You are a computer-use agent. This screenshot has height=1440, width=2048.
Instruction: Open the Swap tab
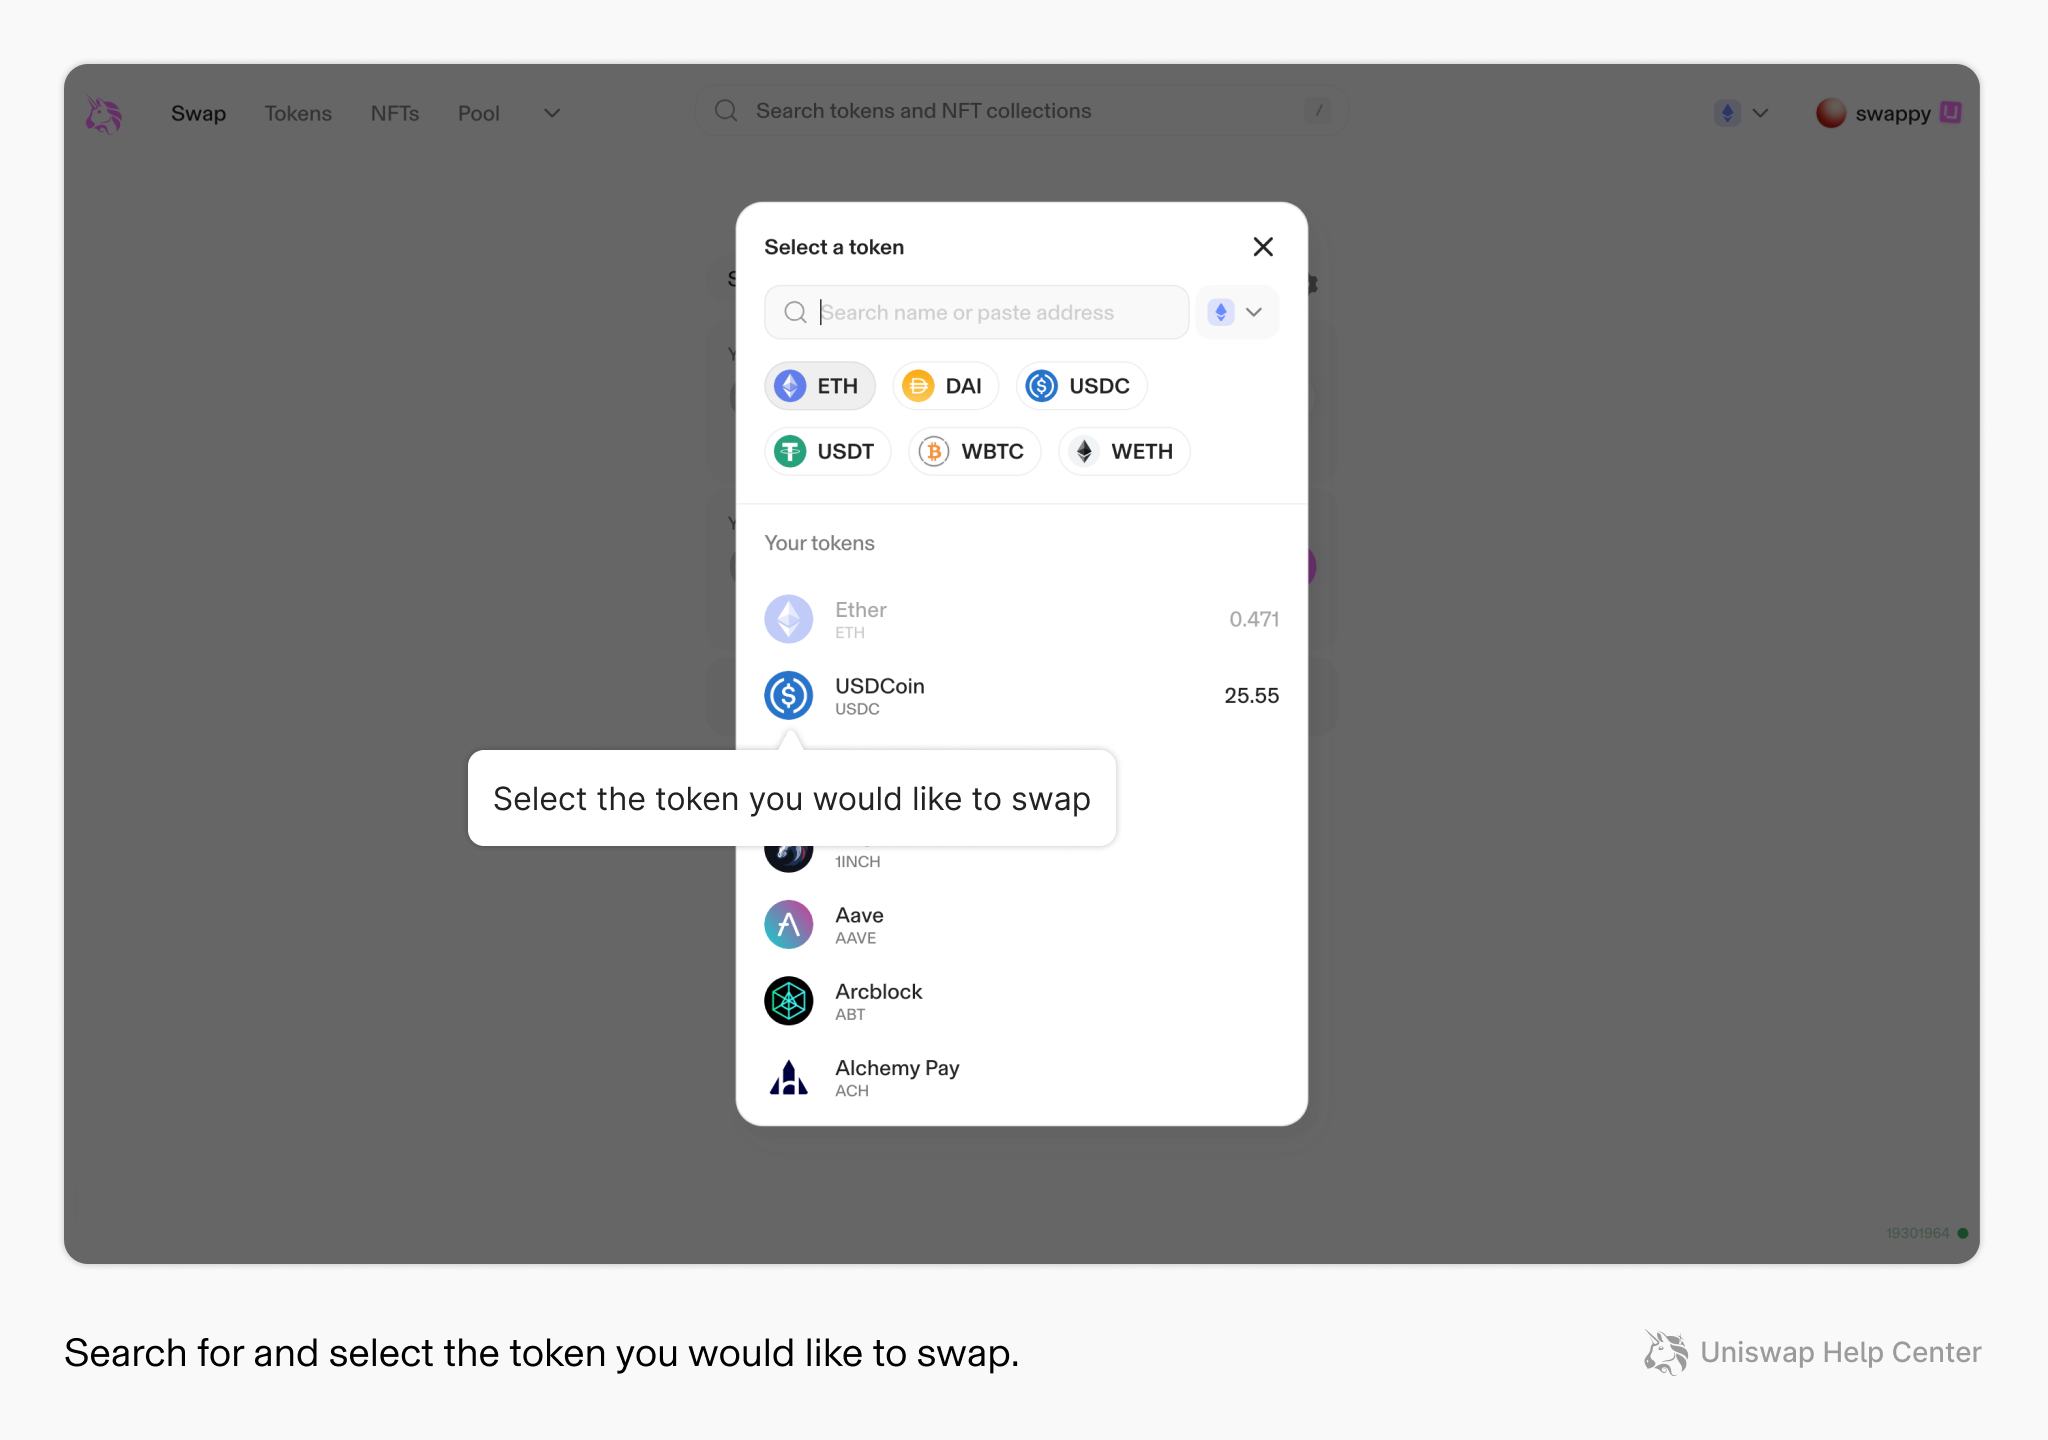(x=198, y=113)
